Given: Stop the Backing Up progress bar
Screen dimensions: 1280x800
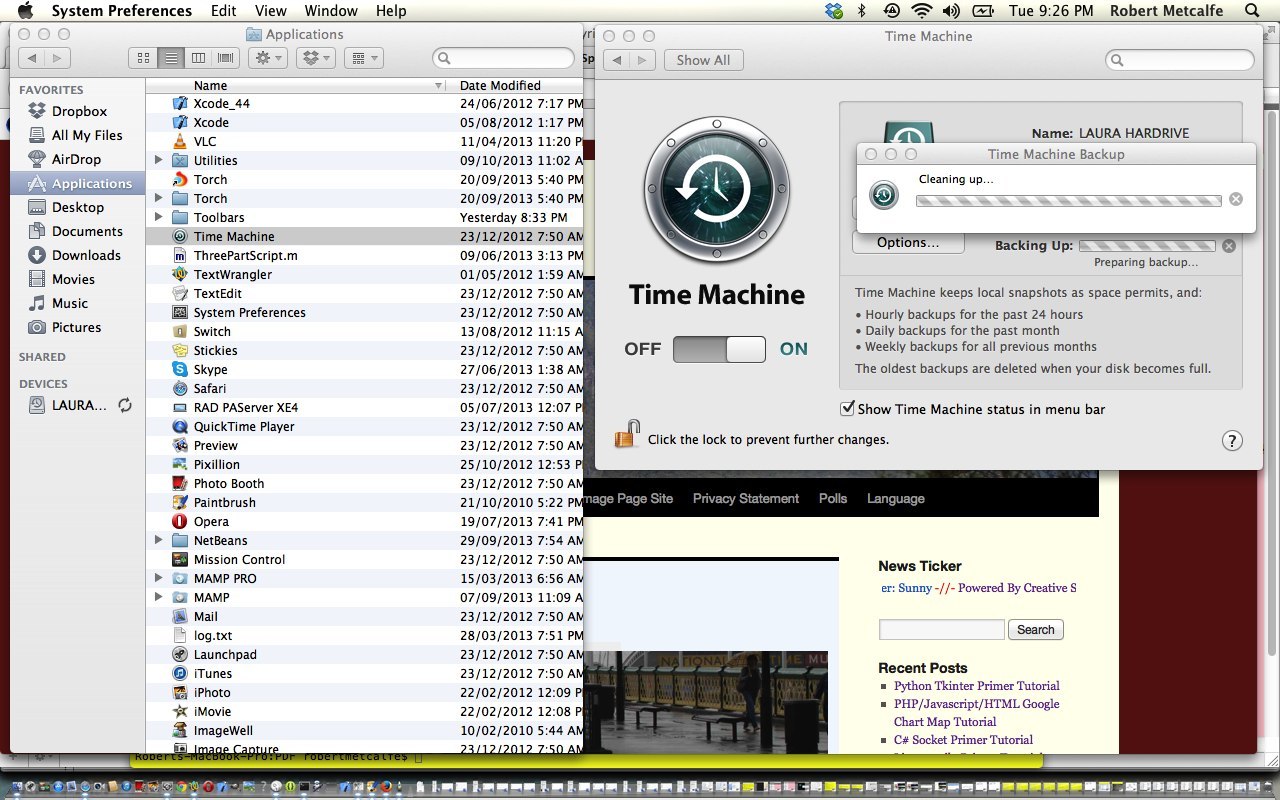Looking at the screenshot, I should pyautogui.click(x=1229, y=246).
